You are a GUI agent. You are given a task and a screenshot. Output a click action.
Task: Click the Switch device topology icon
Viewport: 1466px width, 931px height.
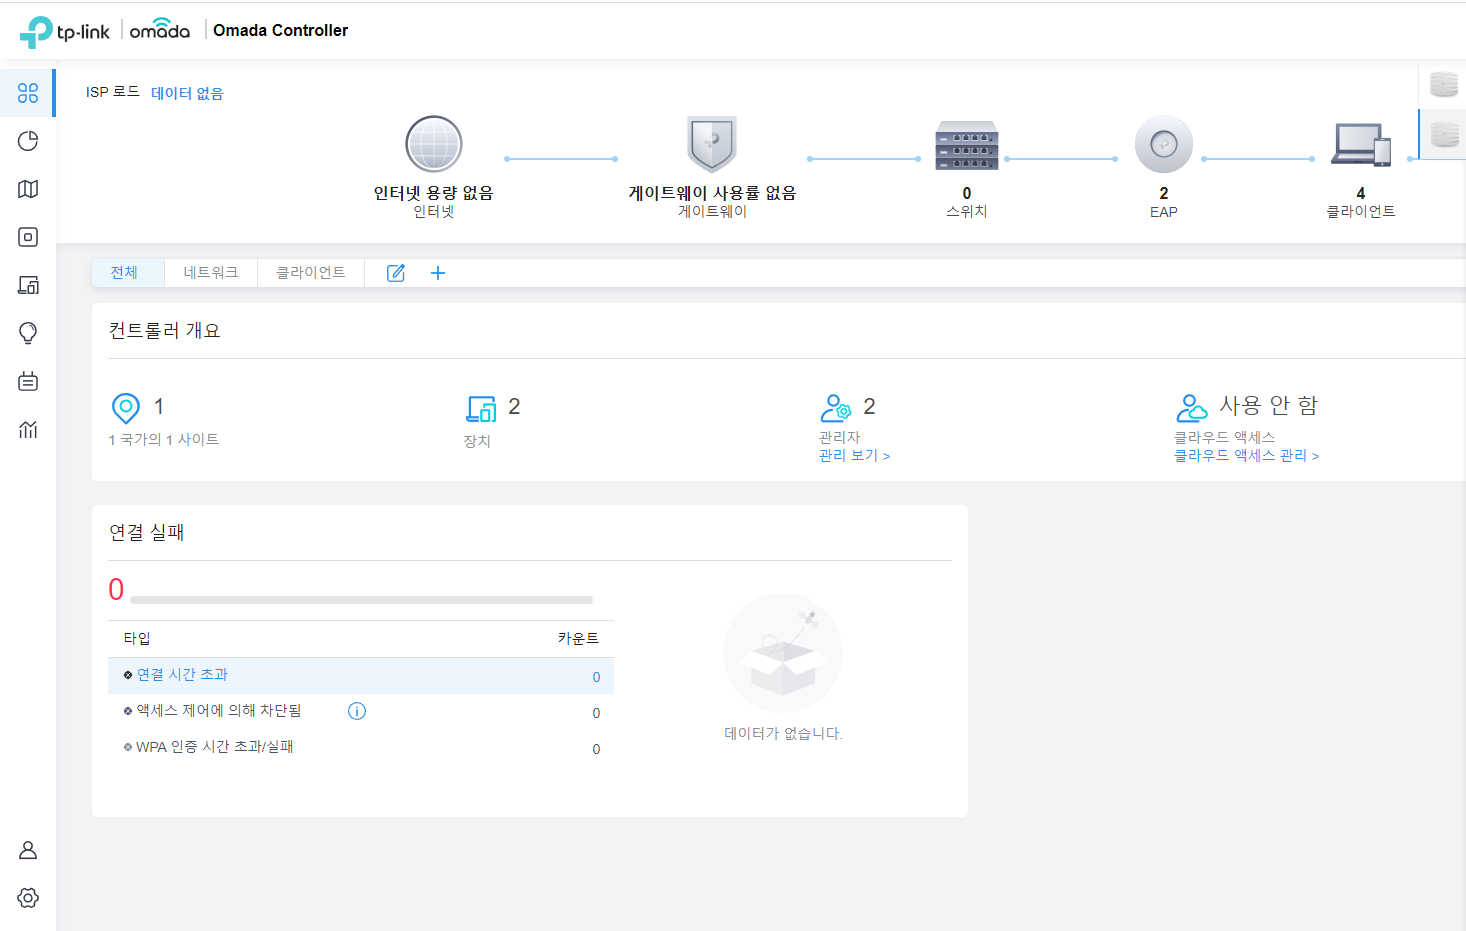tap(967, 146)
